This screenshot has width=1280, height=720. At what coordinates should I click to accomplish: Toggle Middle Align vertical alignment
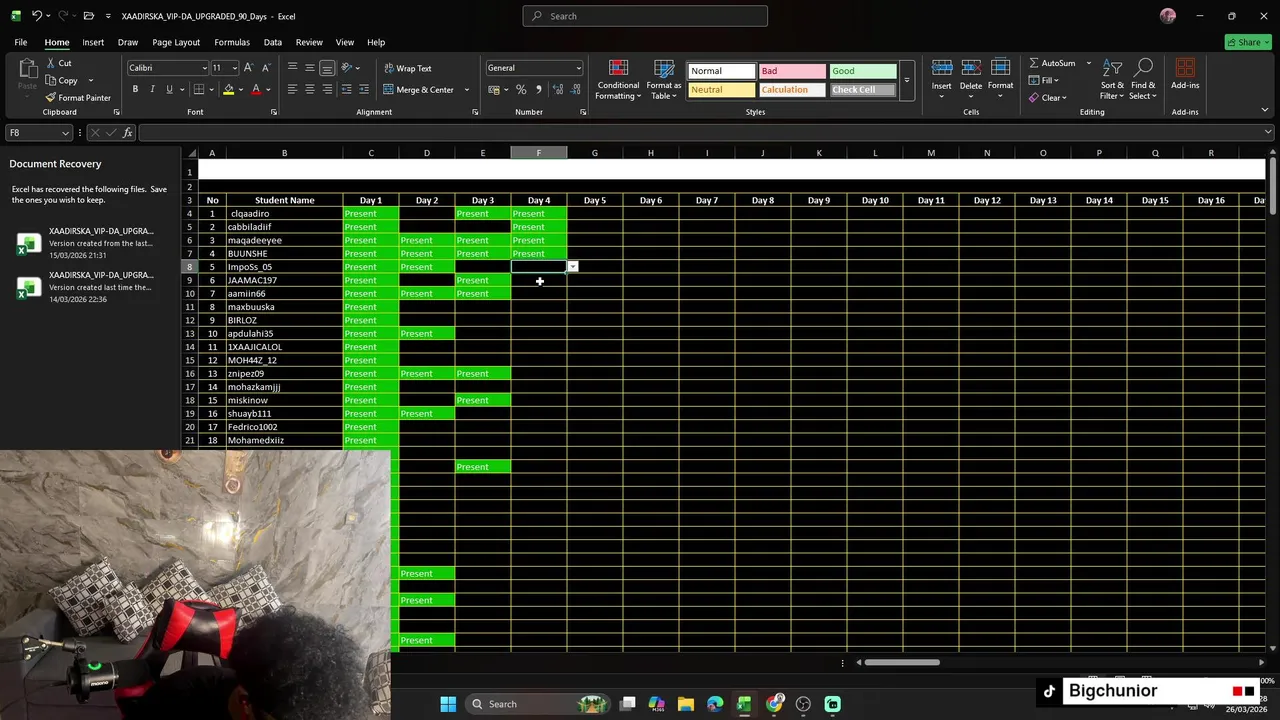[x=309, y=68]
